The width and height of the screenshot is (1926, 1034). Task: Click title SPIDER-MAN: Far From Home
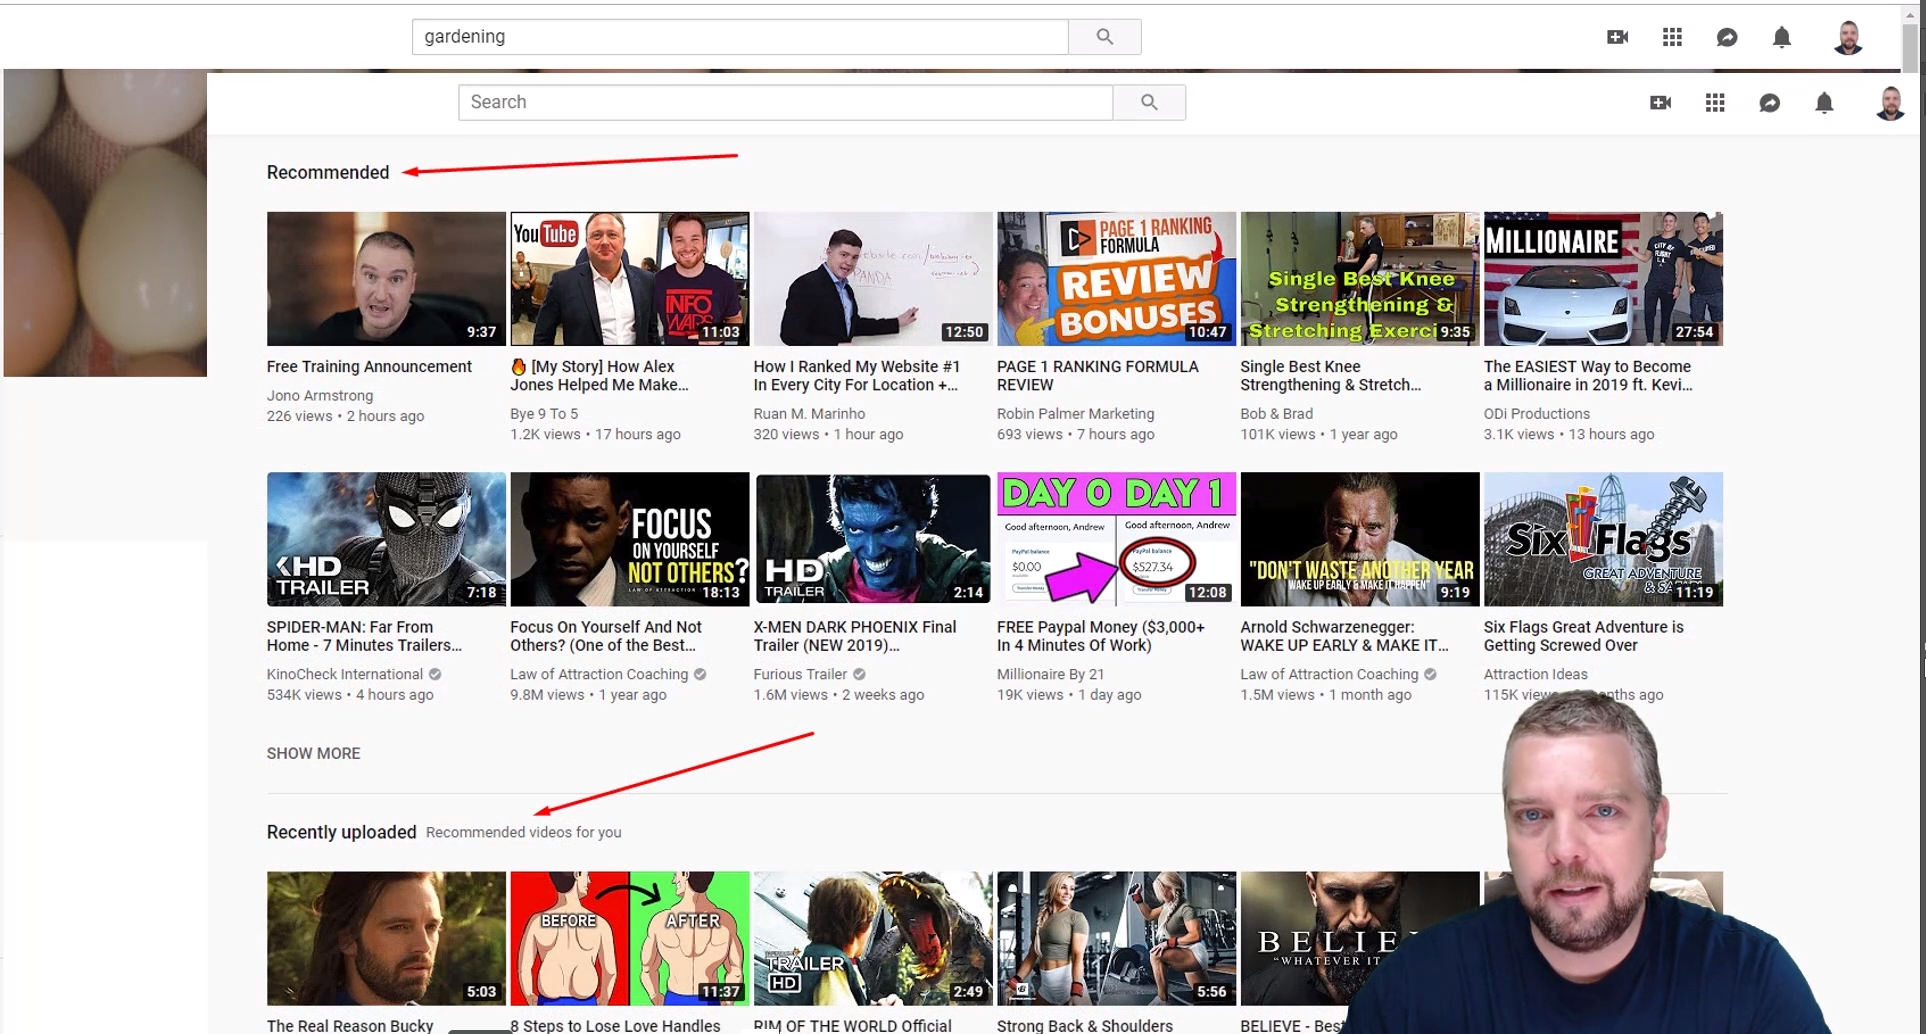[x=364, y=636]
